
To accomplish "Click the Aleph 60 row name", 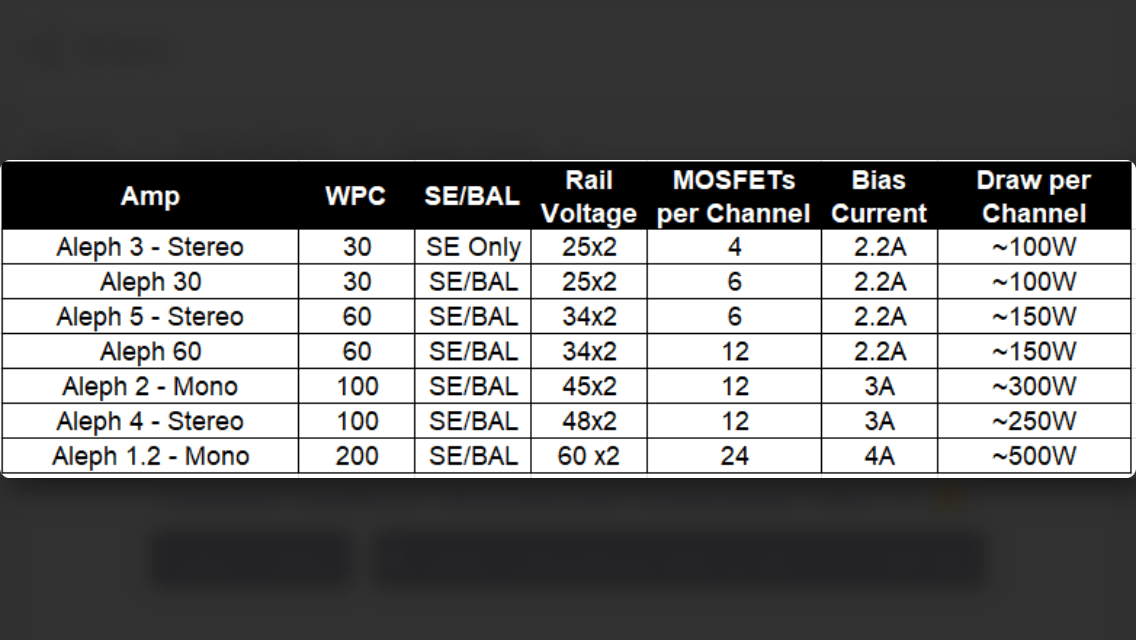I will pos(150,352).
